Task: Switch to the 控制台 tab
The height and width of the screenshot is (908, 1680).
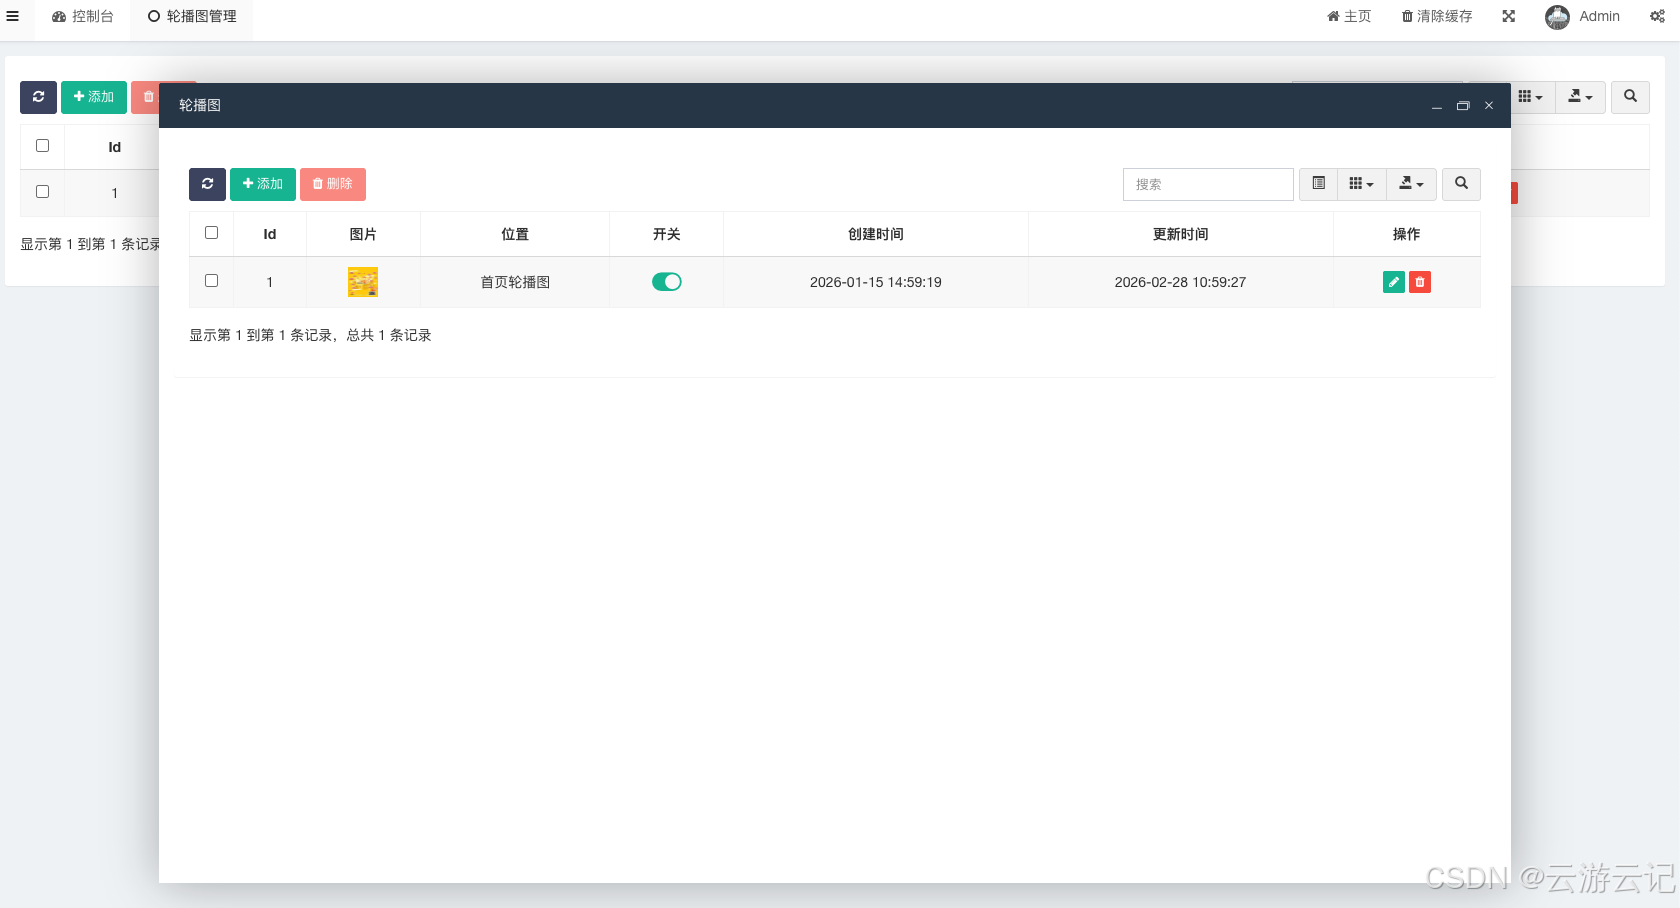Action: [82, 16]
